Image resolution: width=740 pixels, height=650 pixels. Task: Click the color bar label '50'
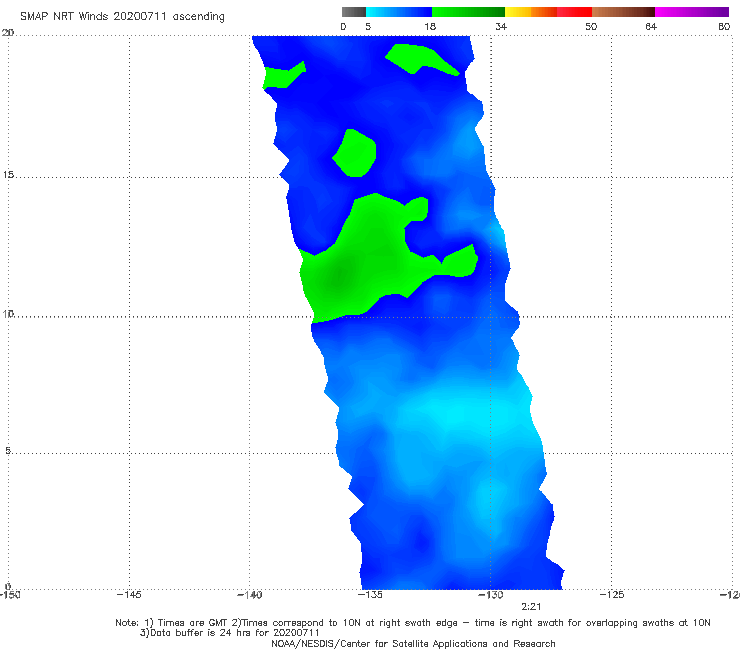[591, 27]
